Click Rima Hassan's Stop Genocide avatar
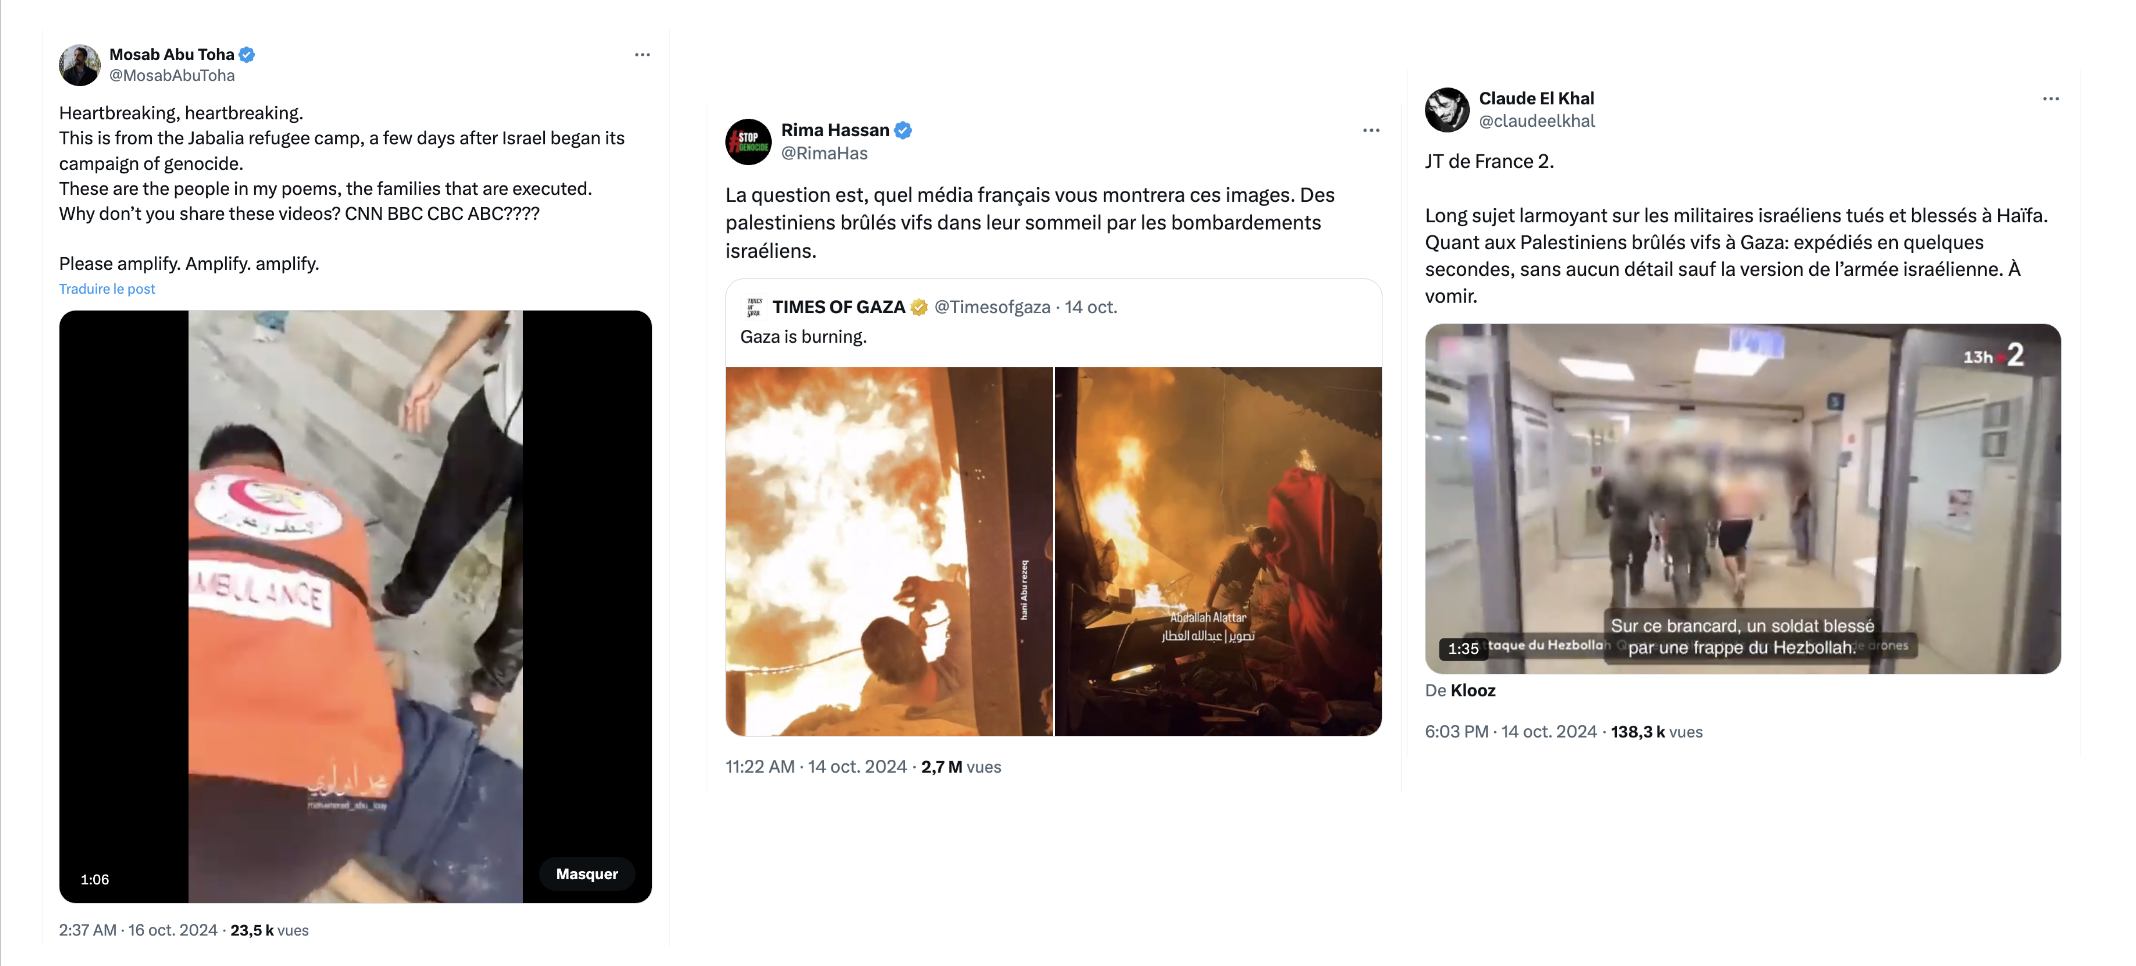Image resolution: width=2136 pixels, height=966 pixels. [x=748, y=142]
